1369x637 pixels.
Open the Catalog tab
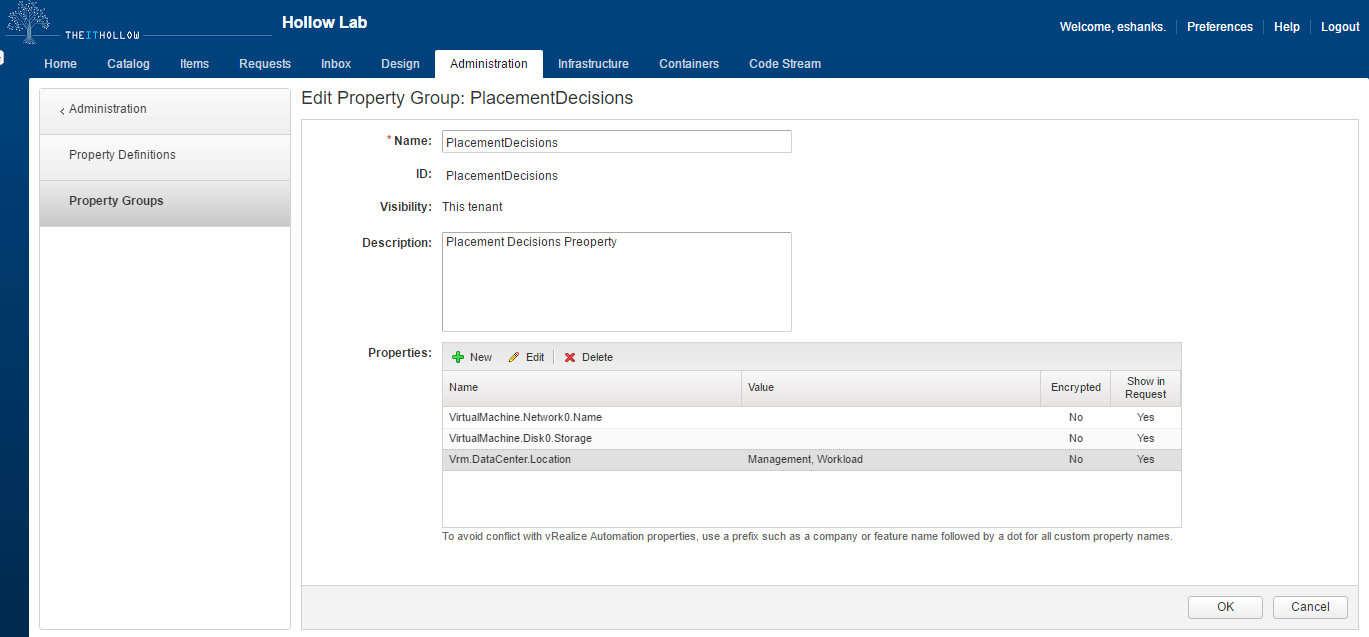[x=128, y=64]
